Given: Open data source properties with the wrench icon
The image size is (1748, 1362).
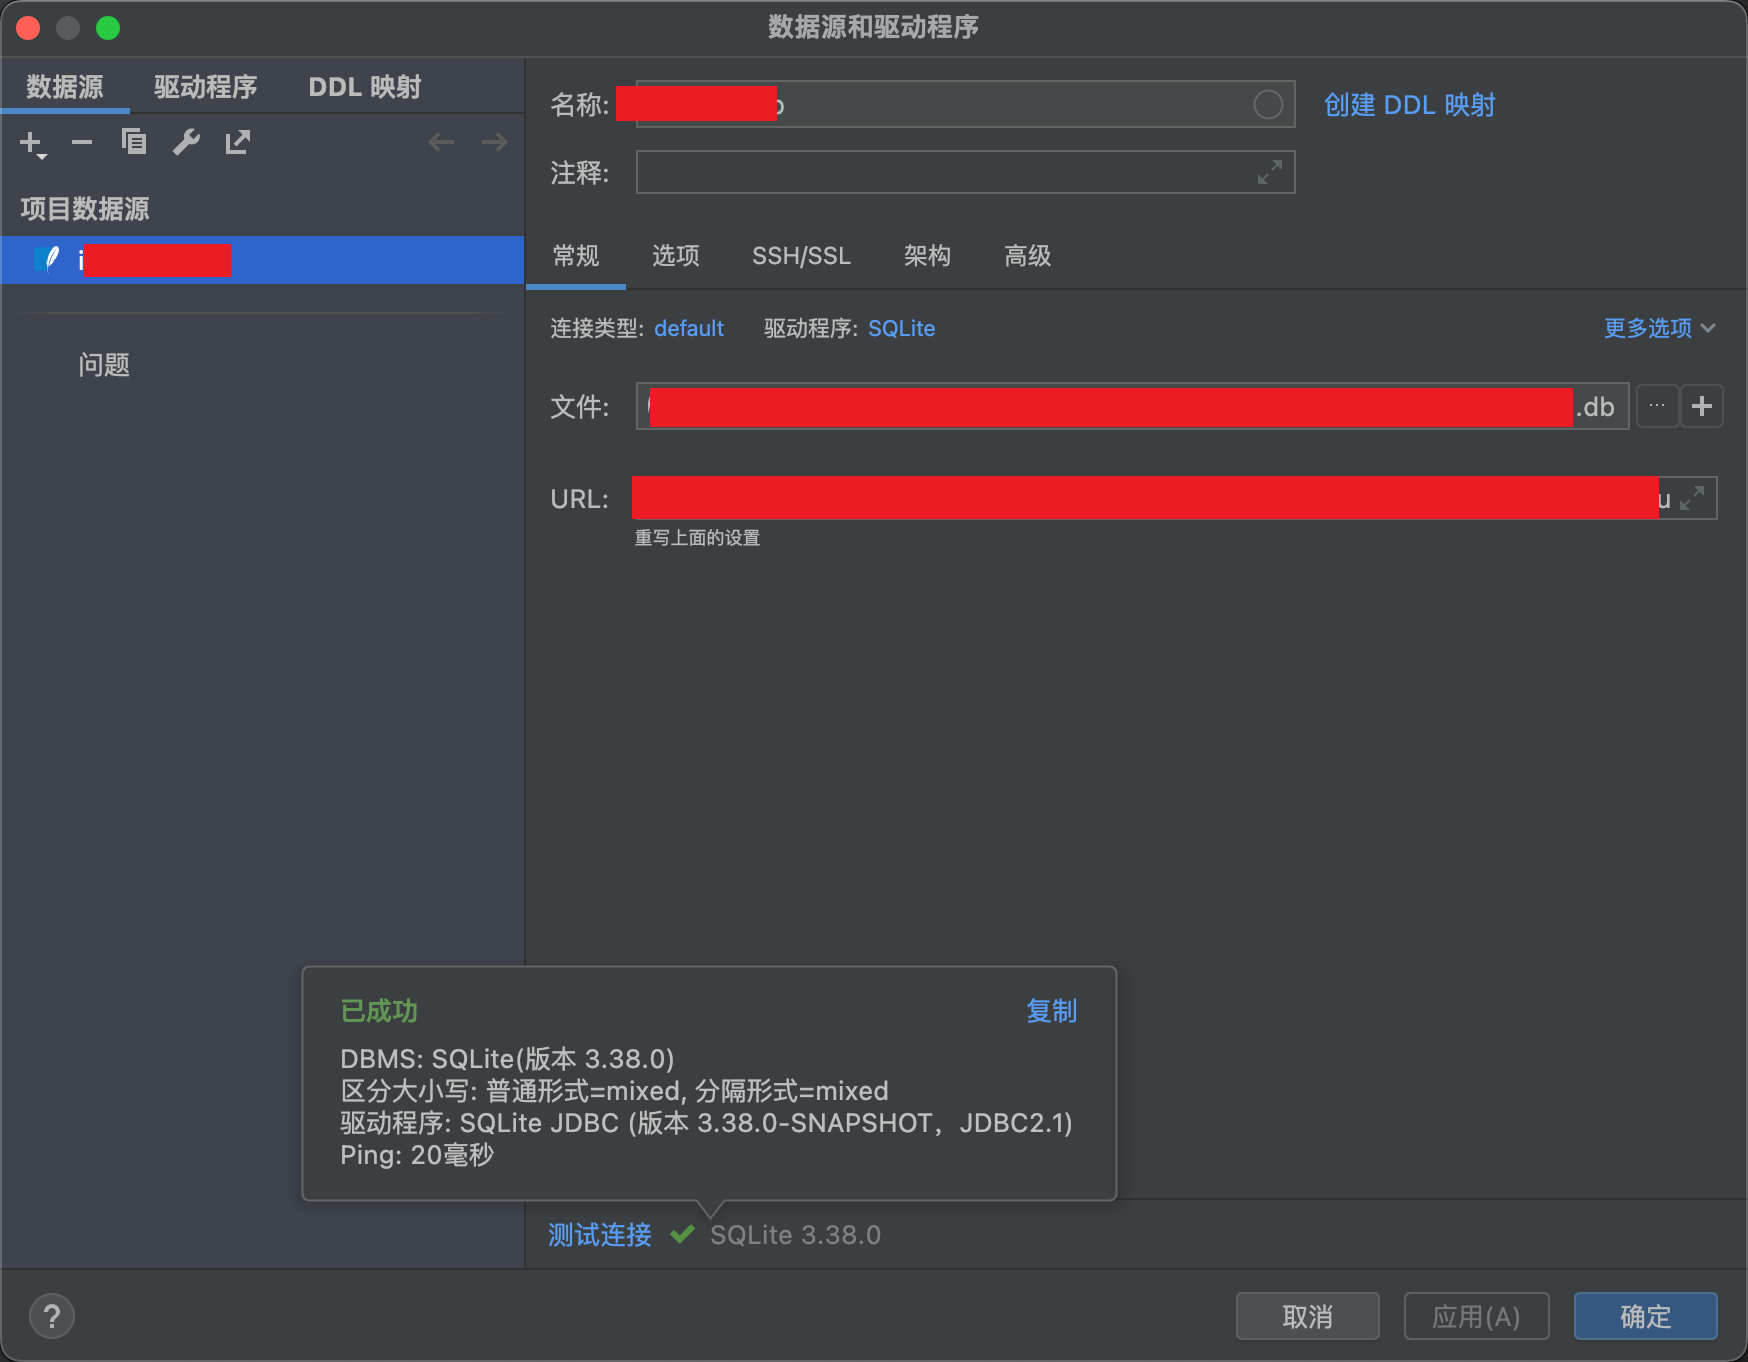Looking at the screenshot, I should 186,143.
